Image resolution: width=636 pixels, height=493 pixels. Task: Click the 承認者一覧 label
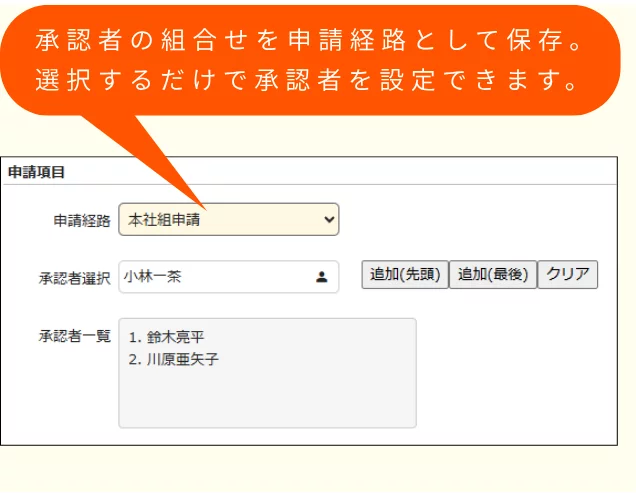click(75, 336)
